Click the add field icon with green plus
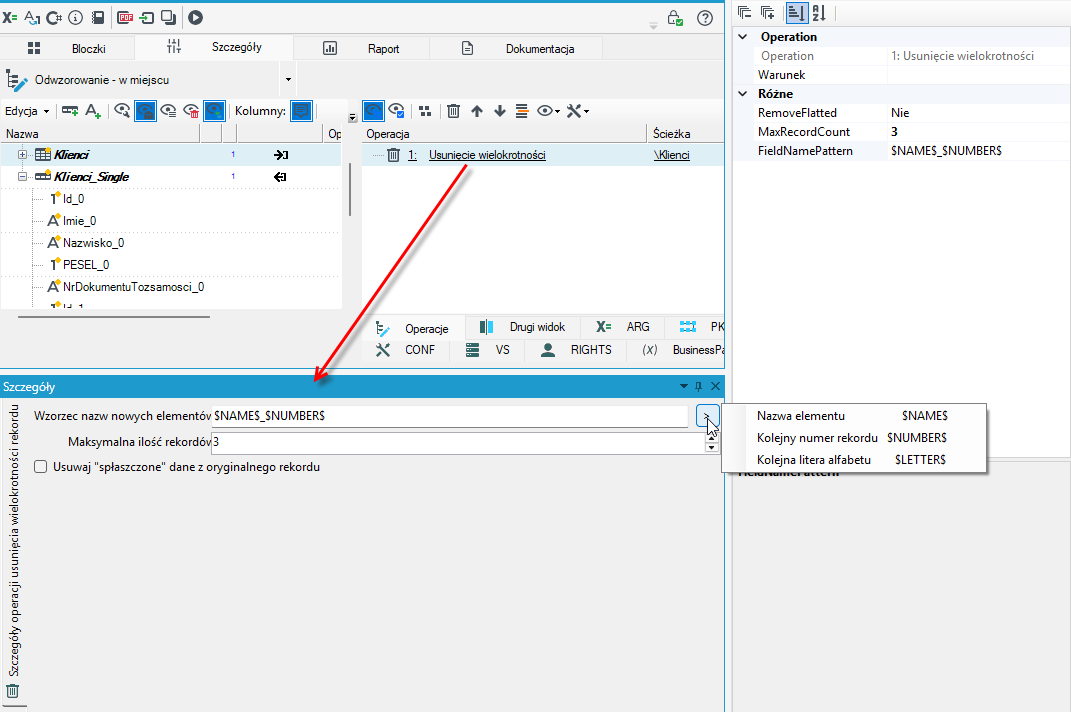This screenshot has width=1071, height=712. pos(70,111)
